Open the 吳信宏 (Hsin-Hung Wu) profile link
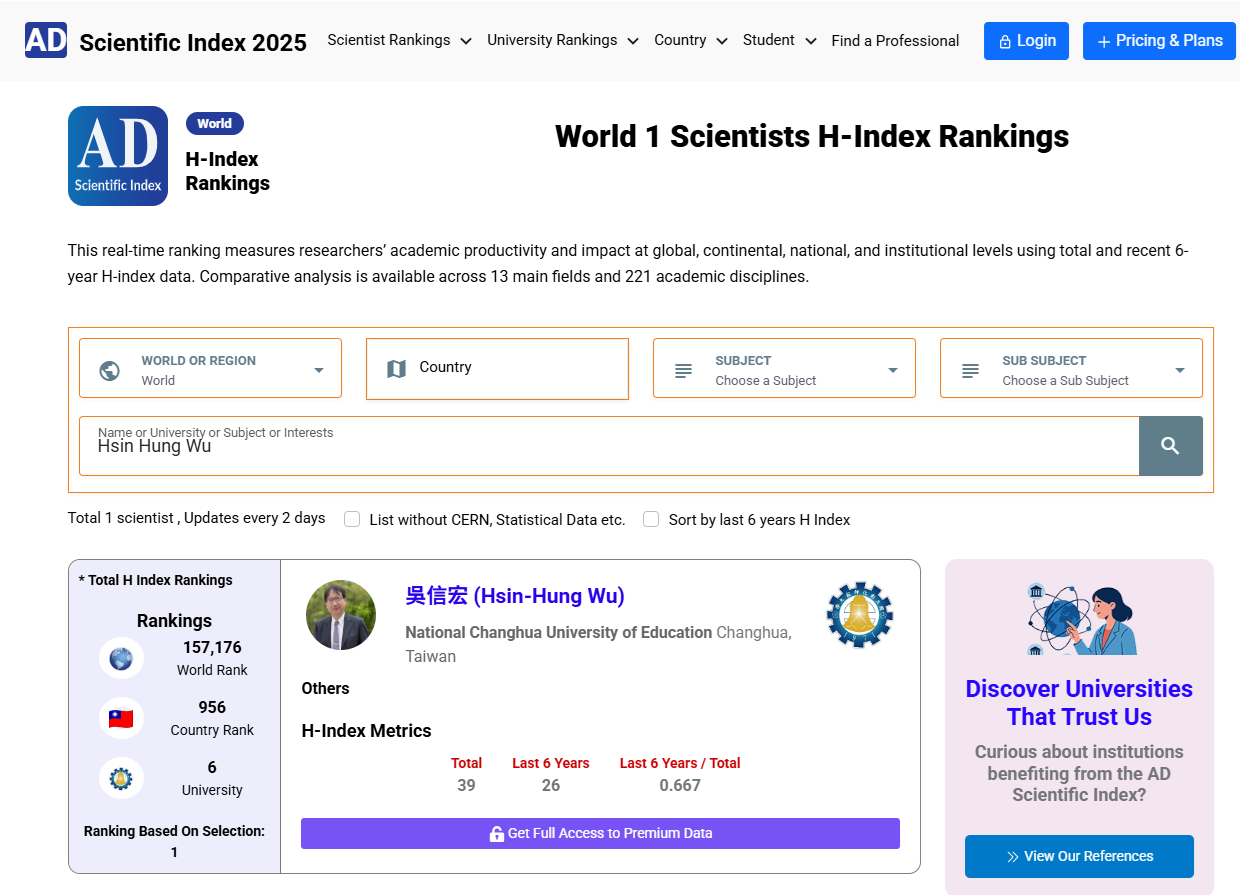Image resolution: width=1240 pixels, height=895 pixels. tap(515, 596)
